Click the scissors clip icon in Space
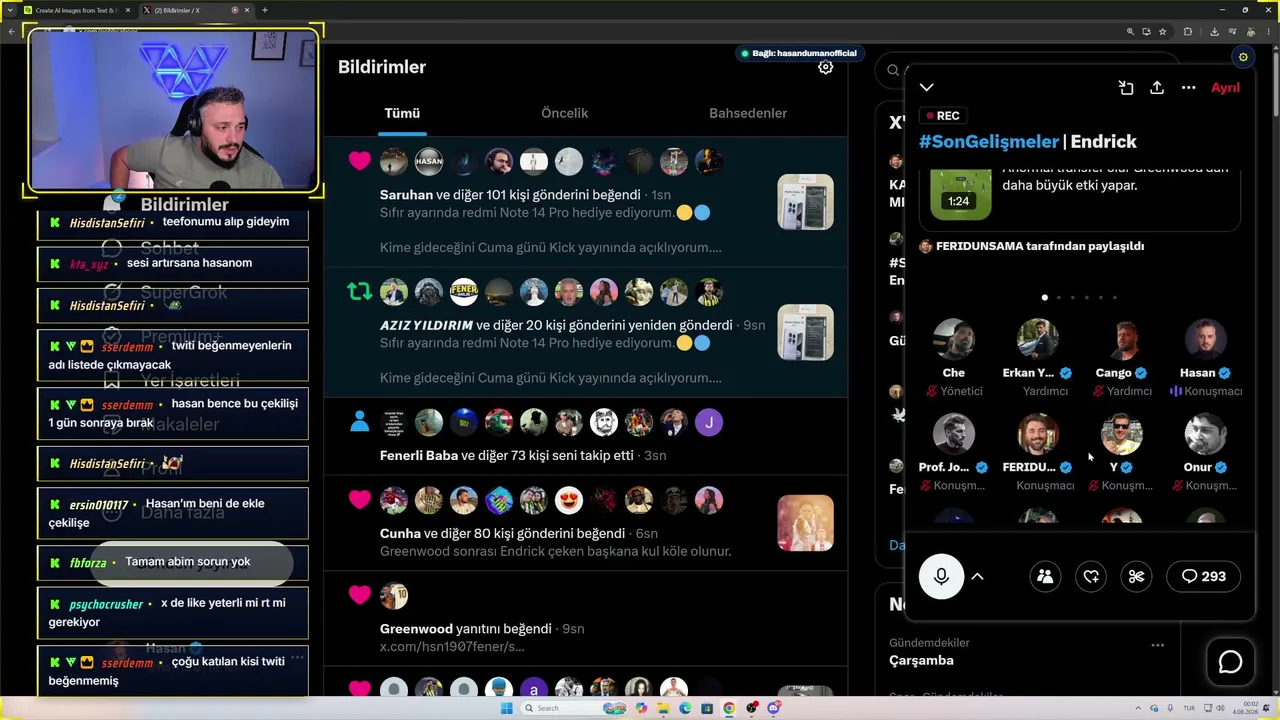 [x=1136, y=576]
